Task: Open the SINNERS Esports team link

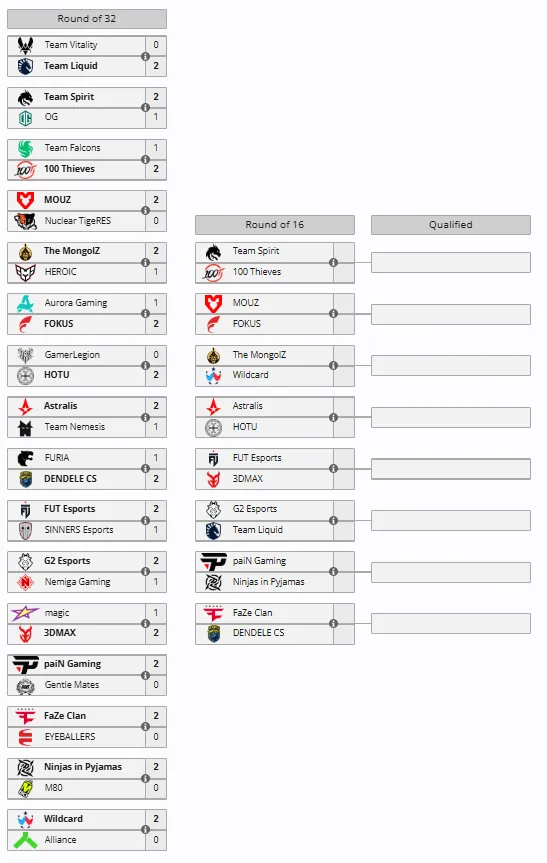Action: pyautogui.click(x=79, y=530)
